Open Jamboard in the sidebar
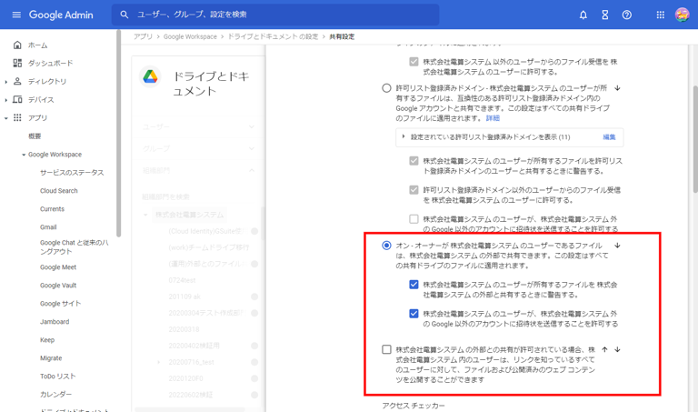 [x=54, y=322]
